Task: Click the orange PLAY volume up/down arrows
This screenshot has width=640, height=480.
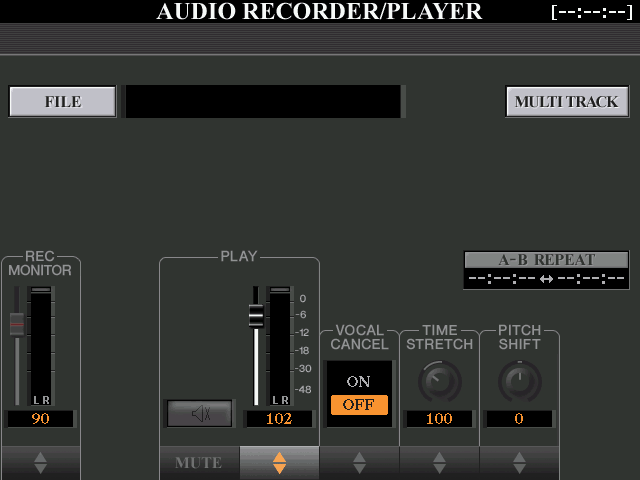Action: click(279, 463)
